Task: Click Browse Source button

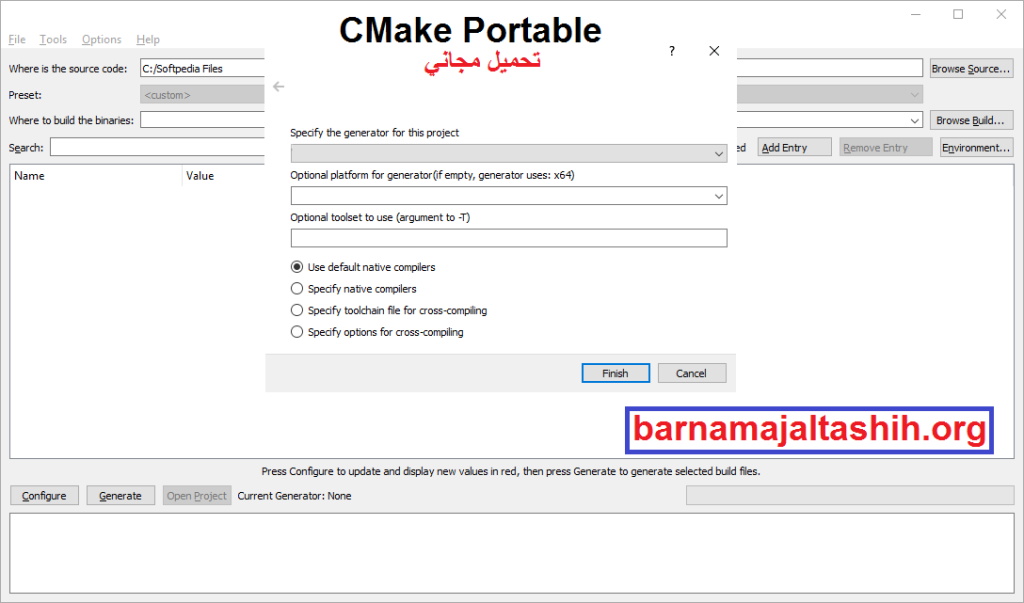Action: point(971,69)
